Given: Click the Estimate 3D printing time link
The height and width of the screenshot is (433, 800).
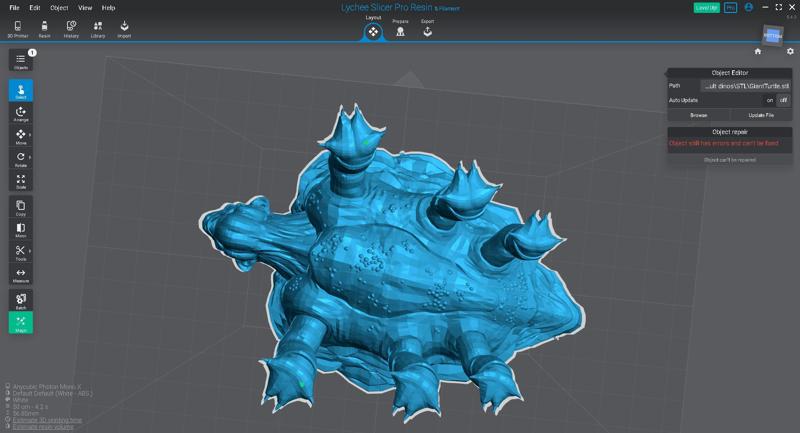Looking at the screenshot, I should [x=47, y=420].
